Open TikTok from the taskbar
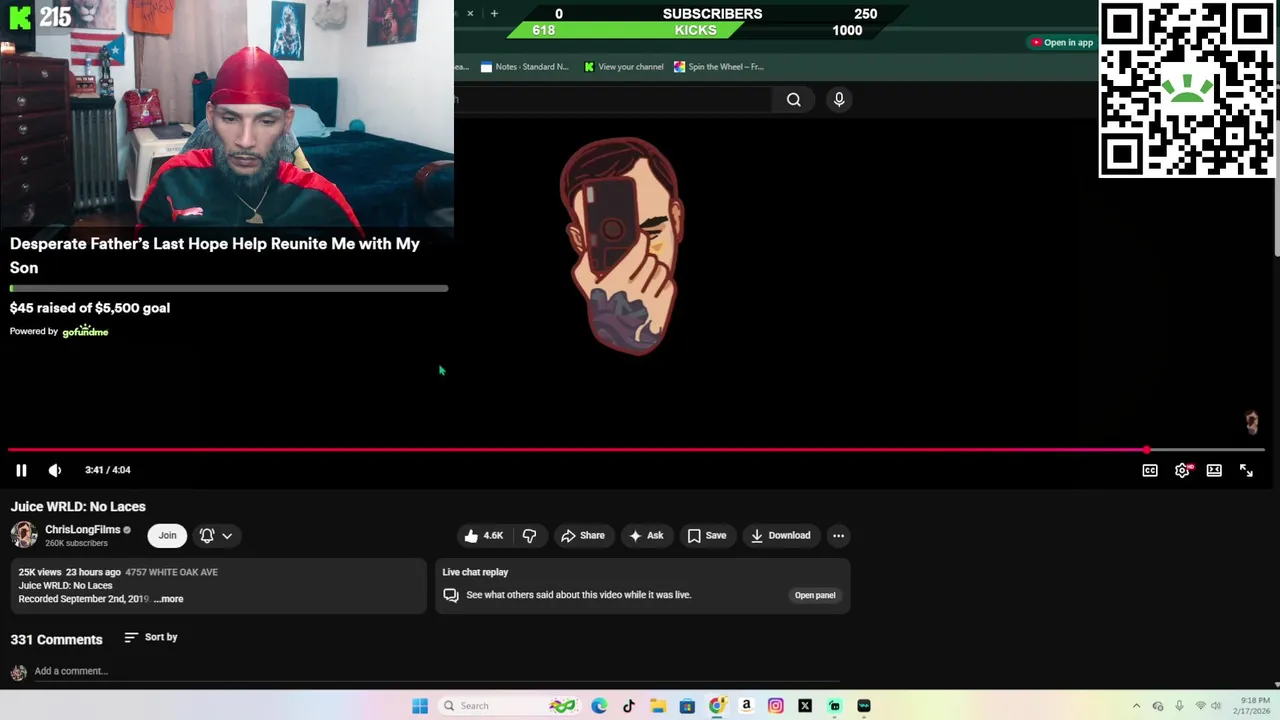 (628, 706)
